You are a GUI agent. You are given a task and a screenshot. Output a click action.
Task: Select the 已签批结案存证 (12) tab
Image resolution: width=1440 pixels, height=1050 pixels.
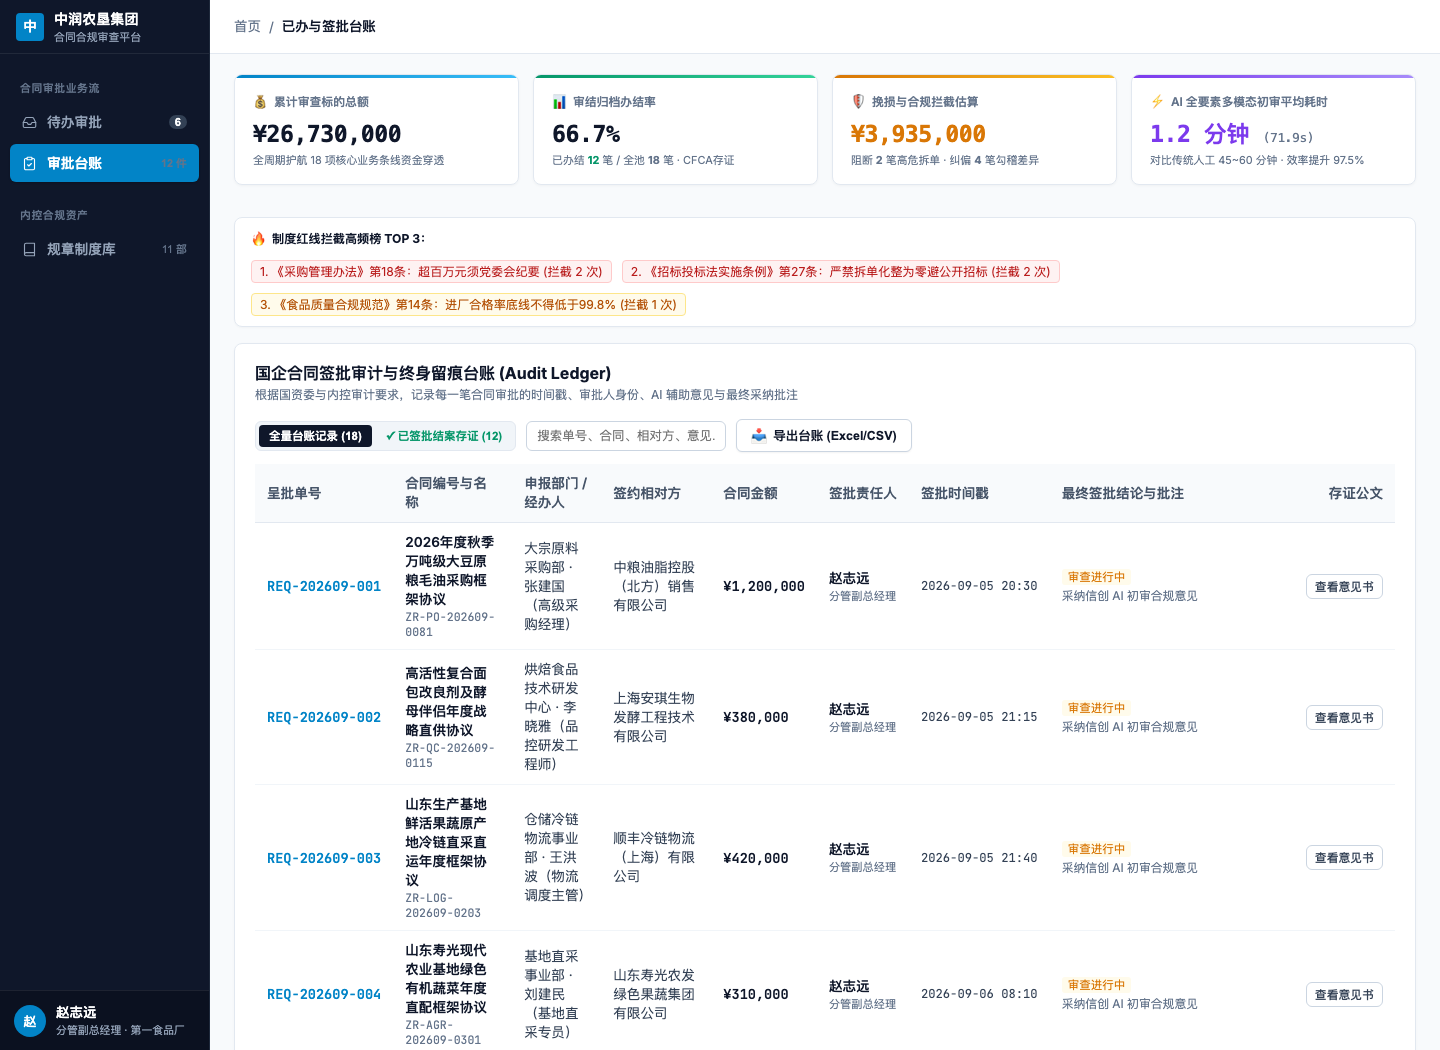tap(444, 436)
